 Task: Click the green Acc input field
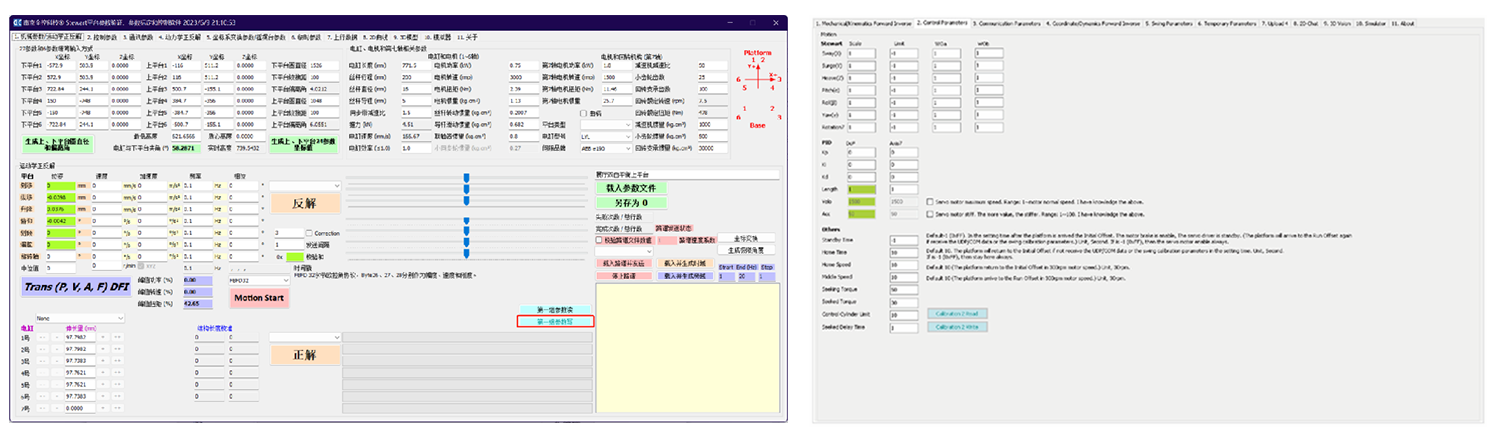point(861,213)
